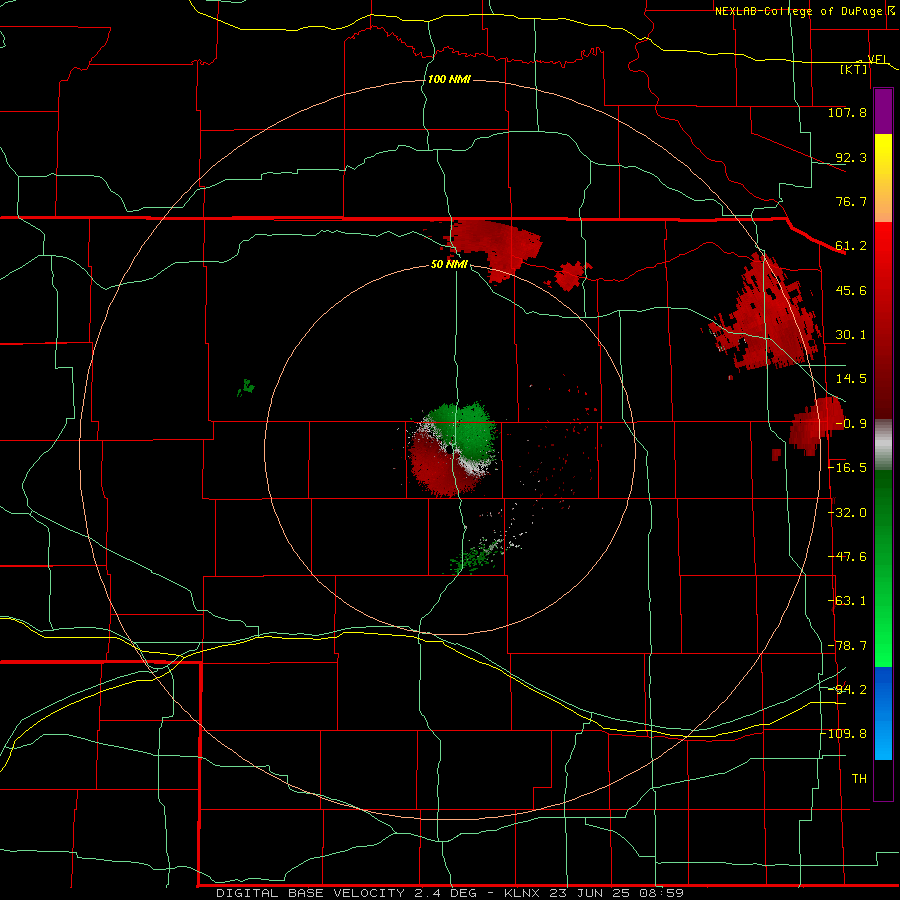900x900 pixels.
Task: Click the 08:59 timestamp in the caption
Action: (663, 893)
